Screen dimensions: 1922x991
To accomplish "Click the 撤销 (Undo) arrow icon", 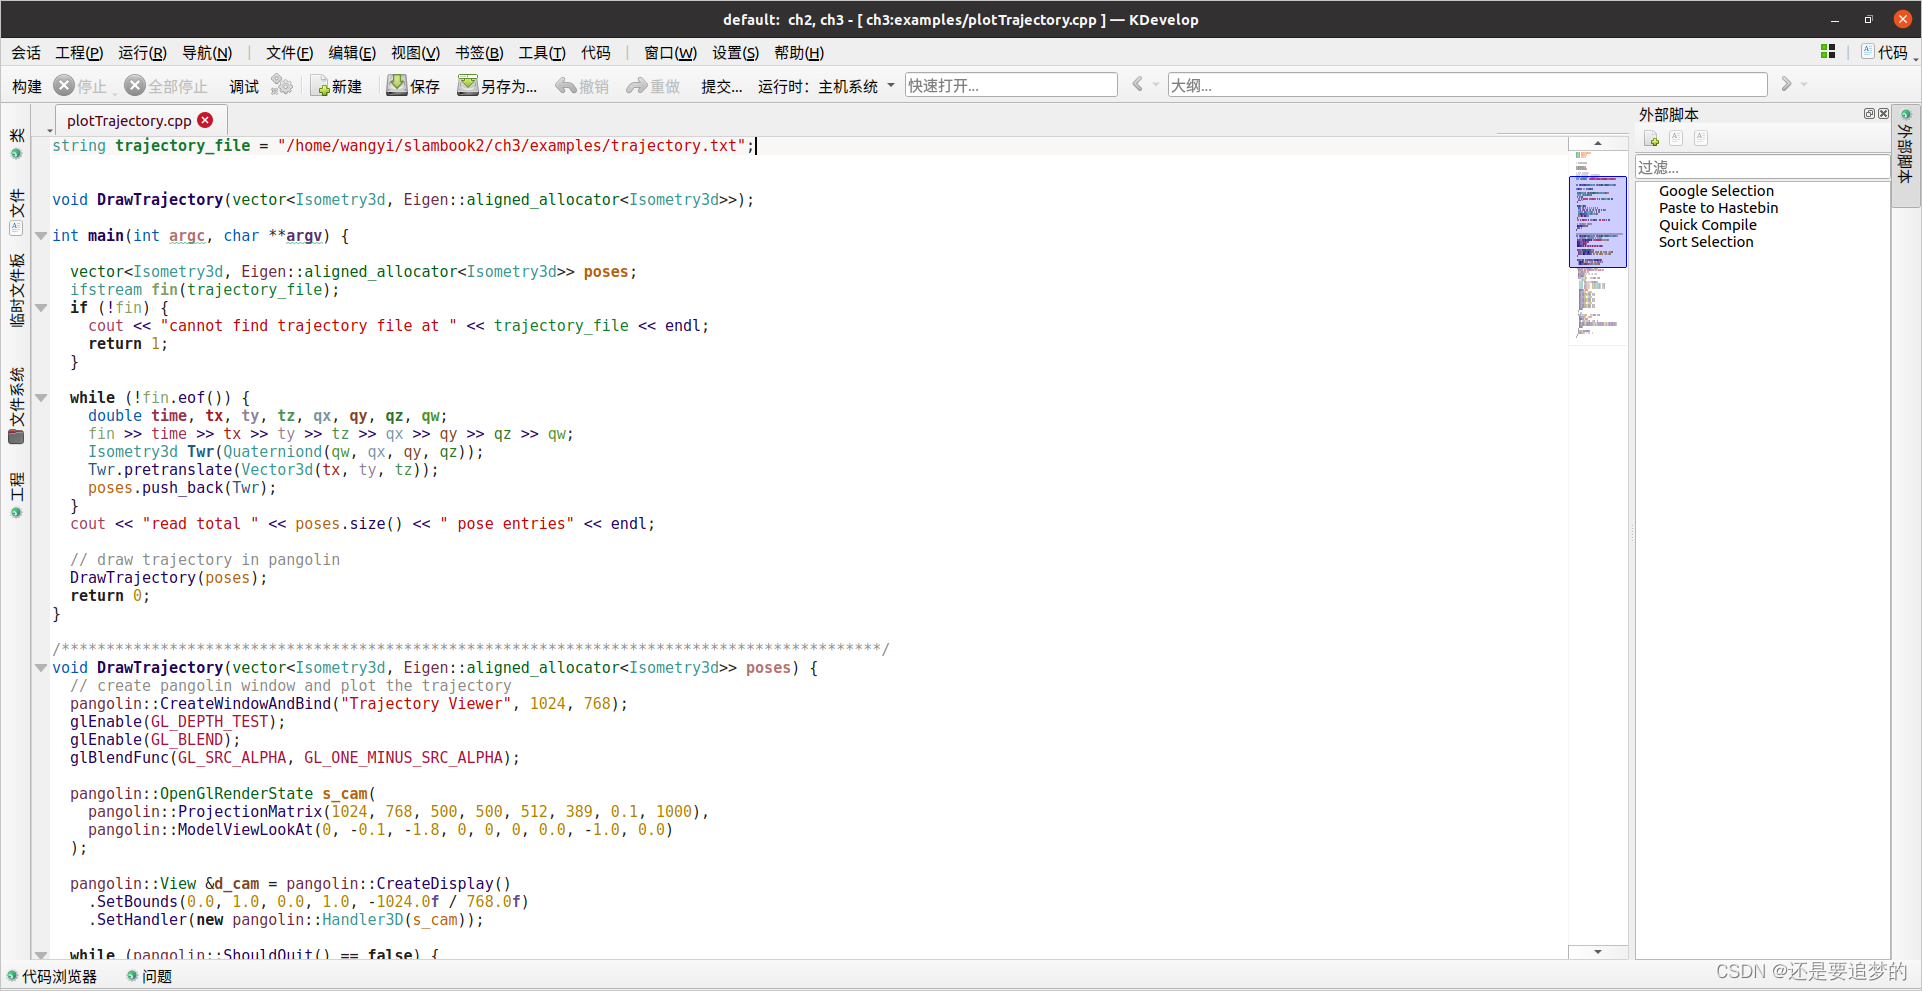I will (566, 86).
